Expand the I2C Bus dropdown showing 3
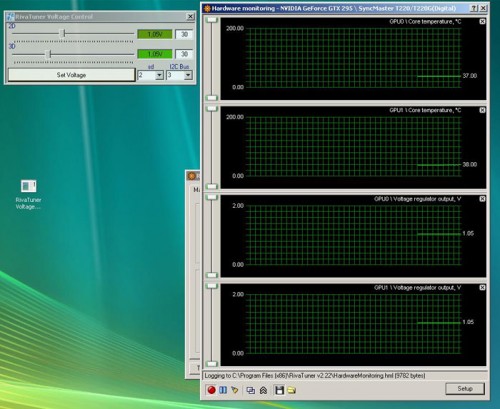500x409 pixels. coord(188,75)
